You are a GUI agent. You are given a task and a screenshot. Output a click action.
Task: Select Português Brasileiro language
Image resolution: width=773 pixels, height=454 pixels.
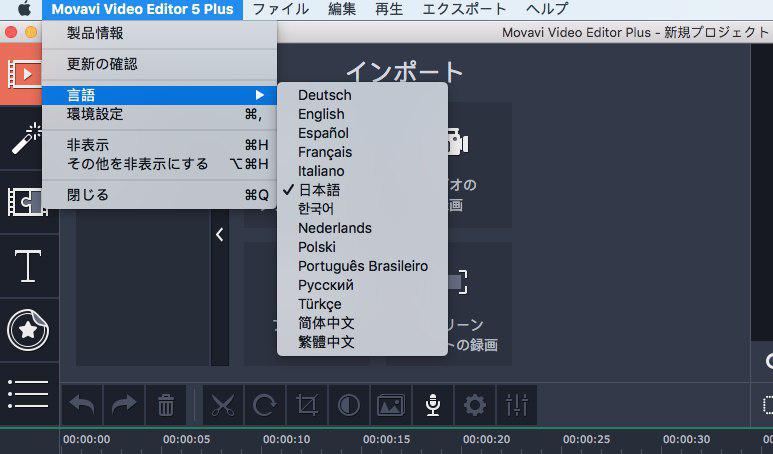pos(362,266)
